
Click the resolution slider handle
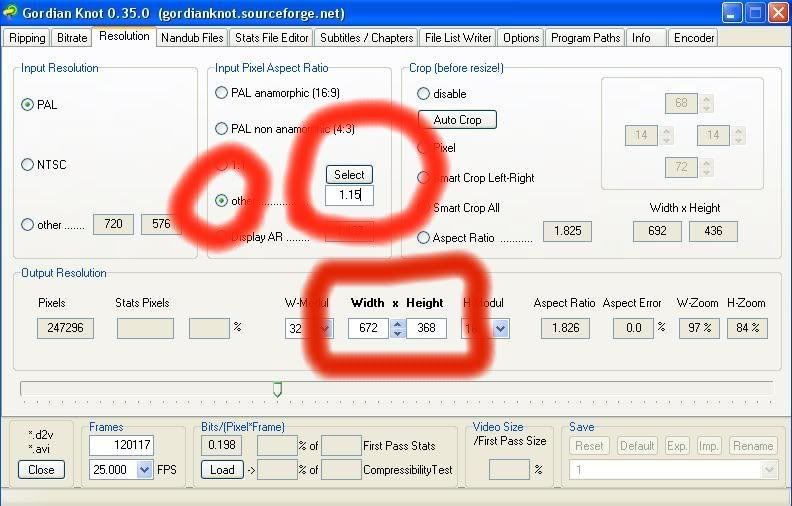tap(277, 389)
